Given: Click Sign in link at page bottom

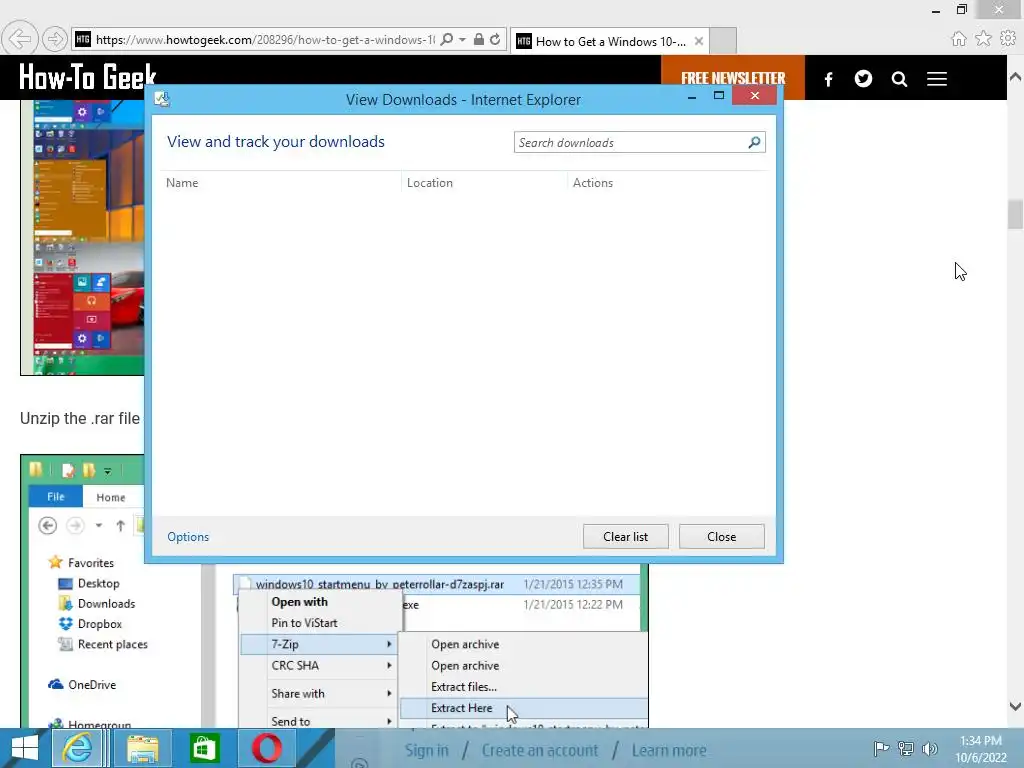Looking at the screenshot, I should (426, 750).
